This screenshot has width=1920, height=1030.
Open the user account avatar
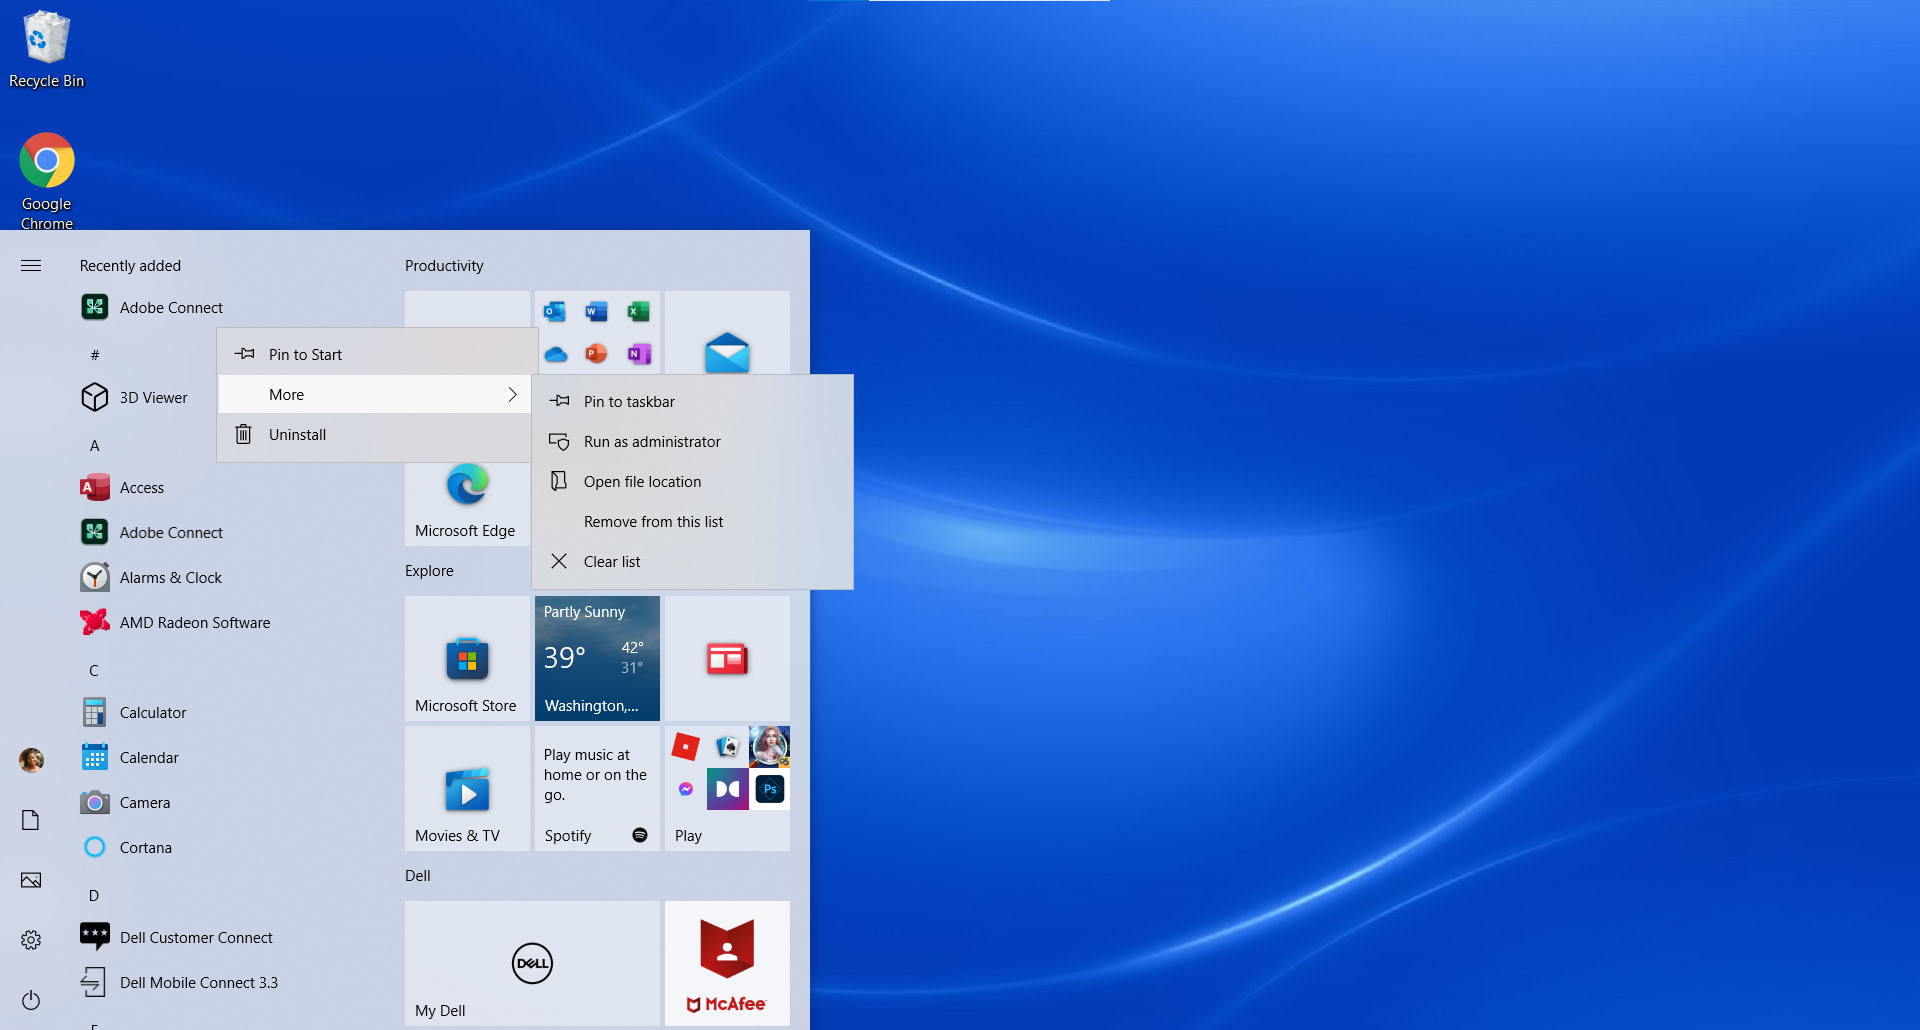tap(31, 760)
